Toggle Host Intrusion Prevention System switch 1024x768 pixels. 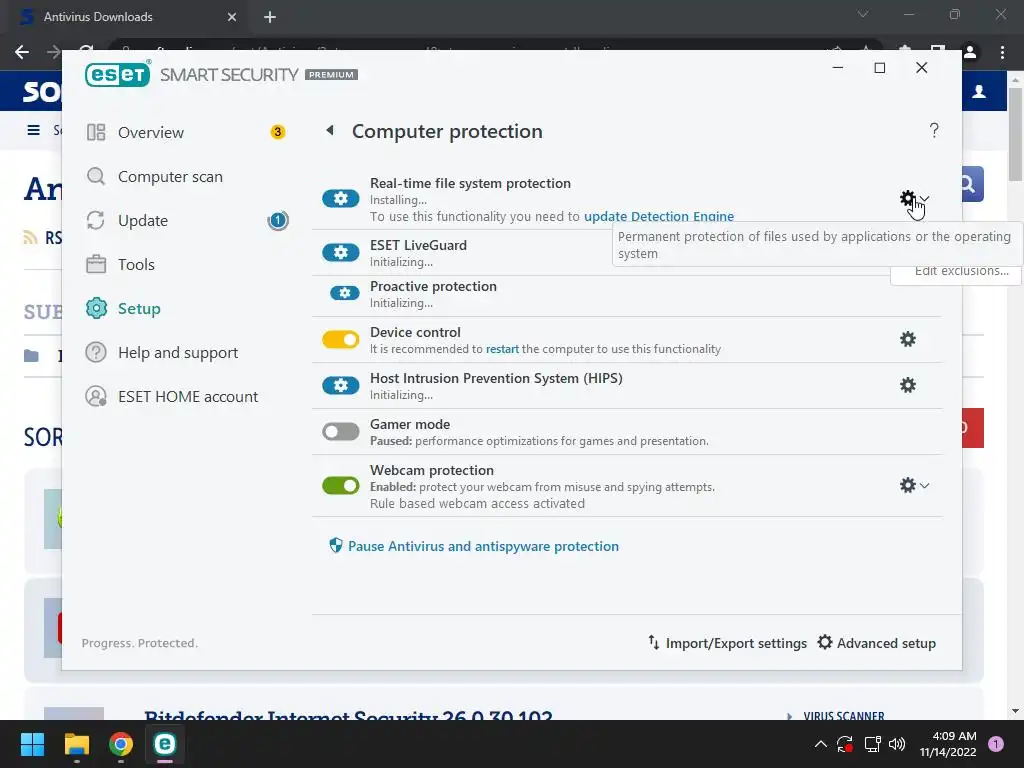coord(340,385)
